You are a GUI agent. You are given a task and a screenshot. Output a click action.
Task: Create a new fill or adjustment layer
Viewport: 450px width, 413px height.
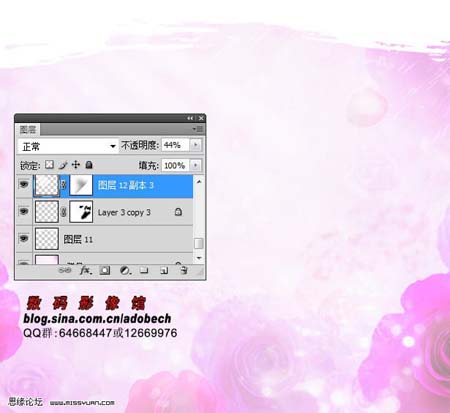pyautogui.click(x=125, y=270)
